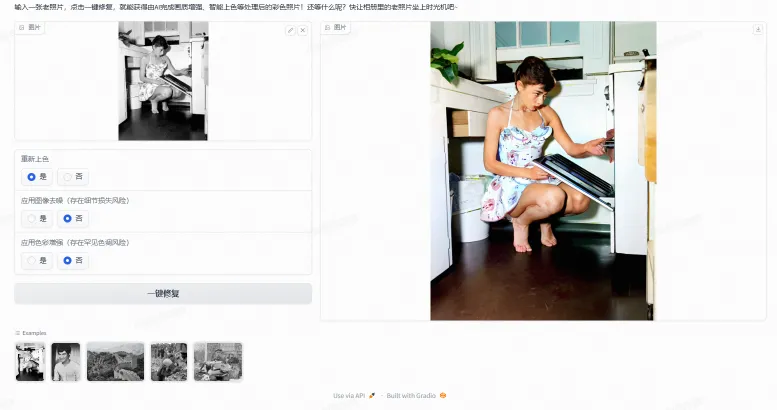Select 否 for 重新上色
The height and width of the screenshot is (410, 777).
tap(73, 176)
